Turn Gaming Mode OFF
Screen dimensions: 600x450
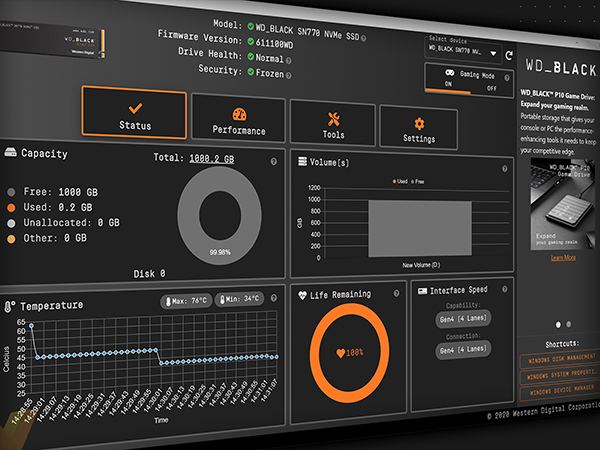[x=492, y=88]
